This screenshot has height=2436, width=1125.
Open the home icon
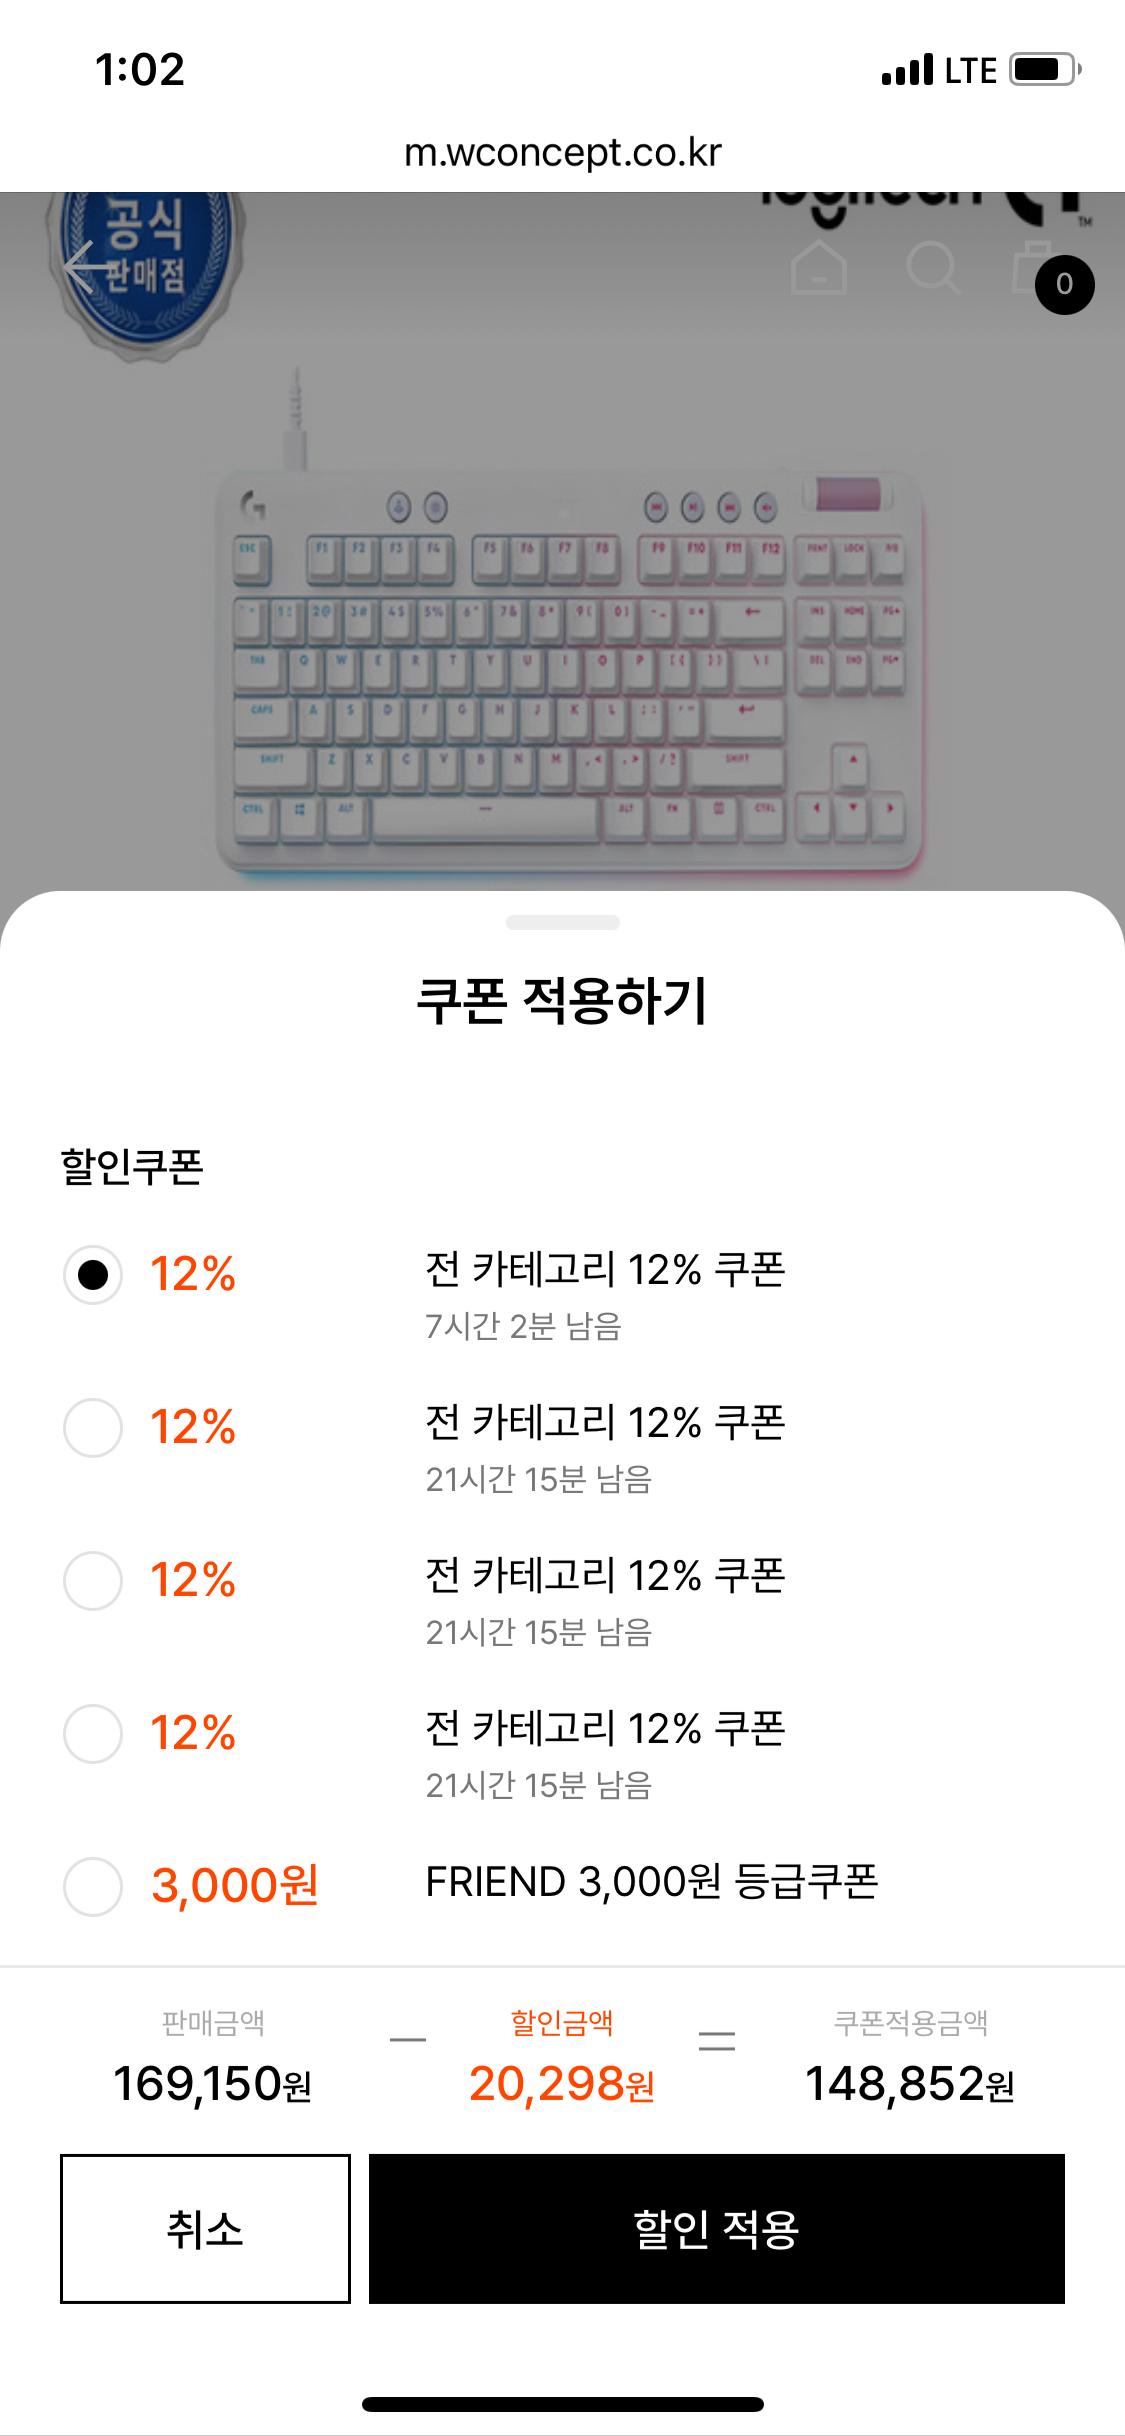[x=819, y=267]
